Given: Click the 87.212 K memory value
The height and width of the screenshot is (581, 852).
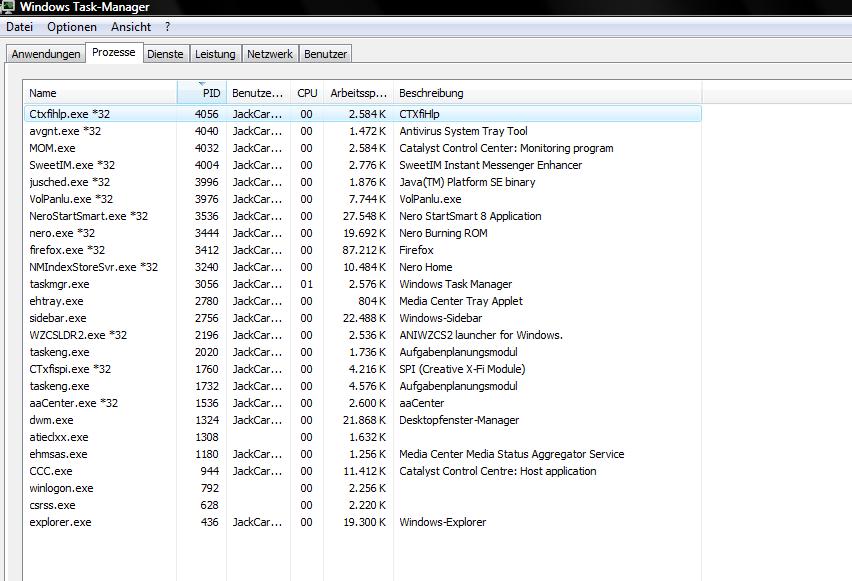Looking at the screenshot, I should (x=364, y=250).
